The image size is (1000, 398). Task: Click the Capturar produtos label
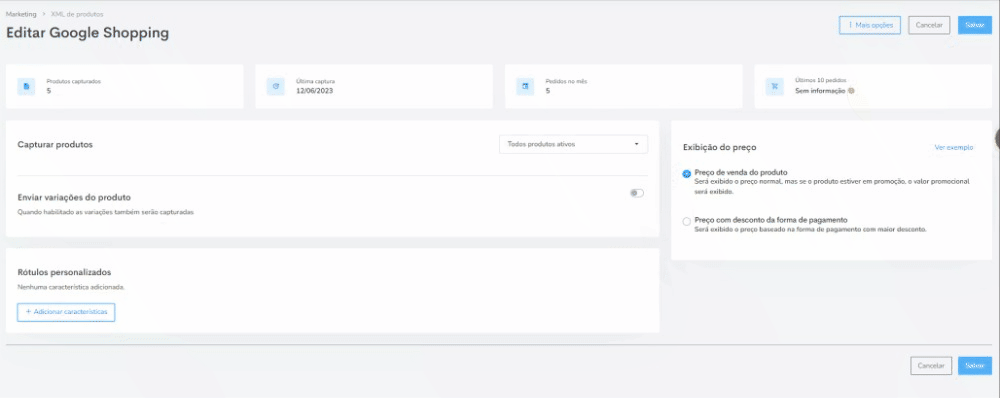[55, 145]
